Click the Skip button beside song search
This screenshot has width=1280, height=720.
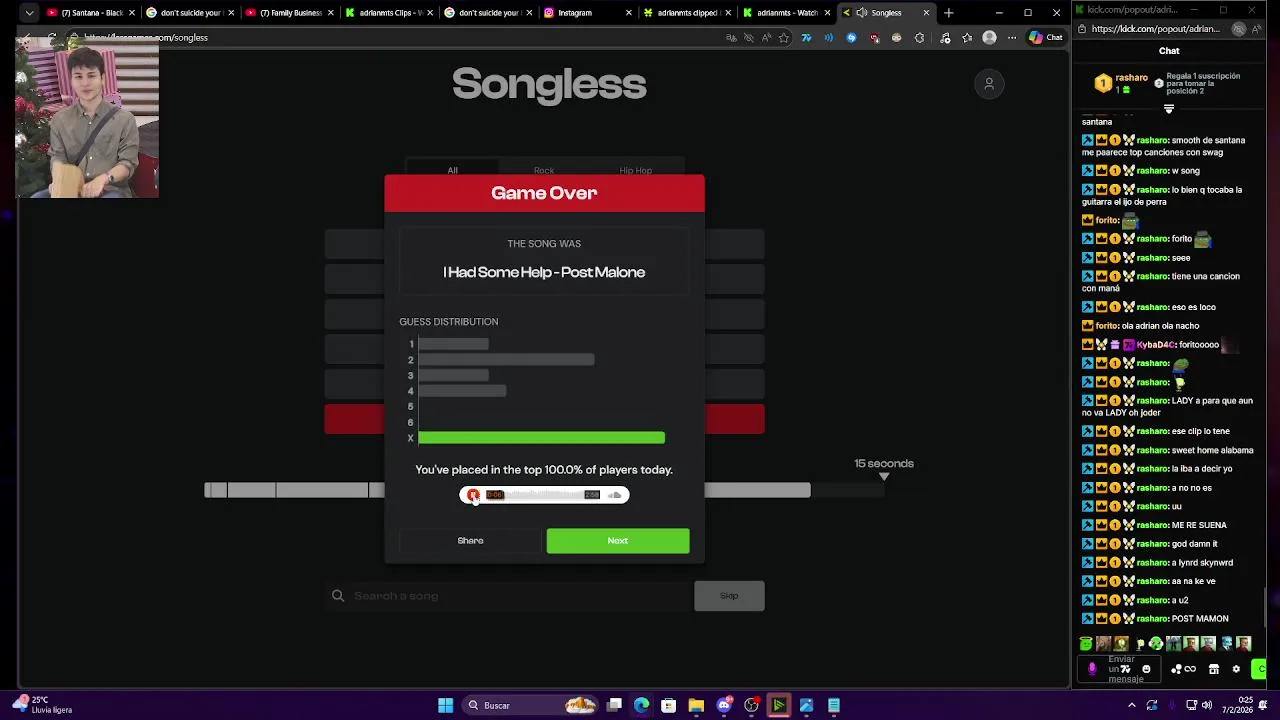click(729, 596)
